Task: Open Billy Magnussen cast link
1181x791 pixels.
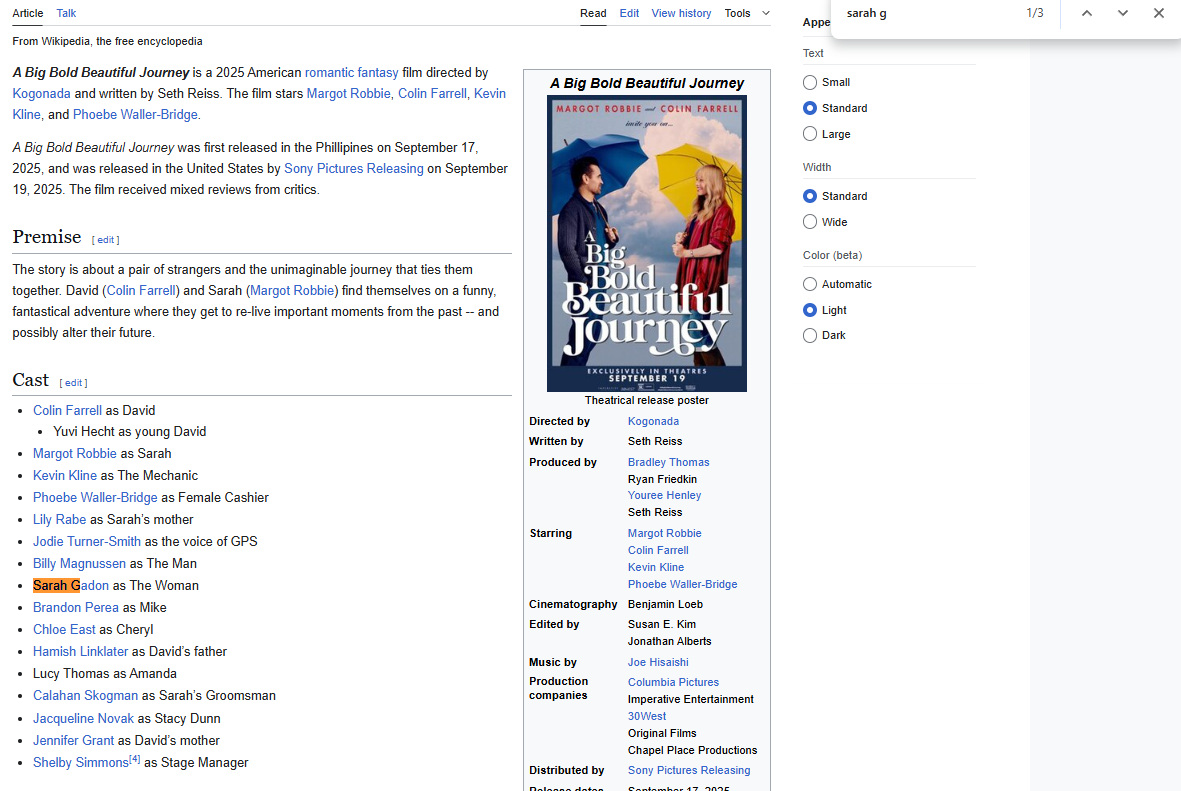Action: click(79, 563)
